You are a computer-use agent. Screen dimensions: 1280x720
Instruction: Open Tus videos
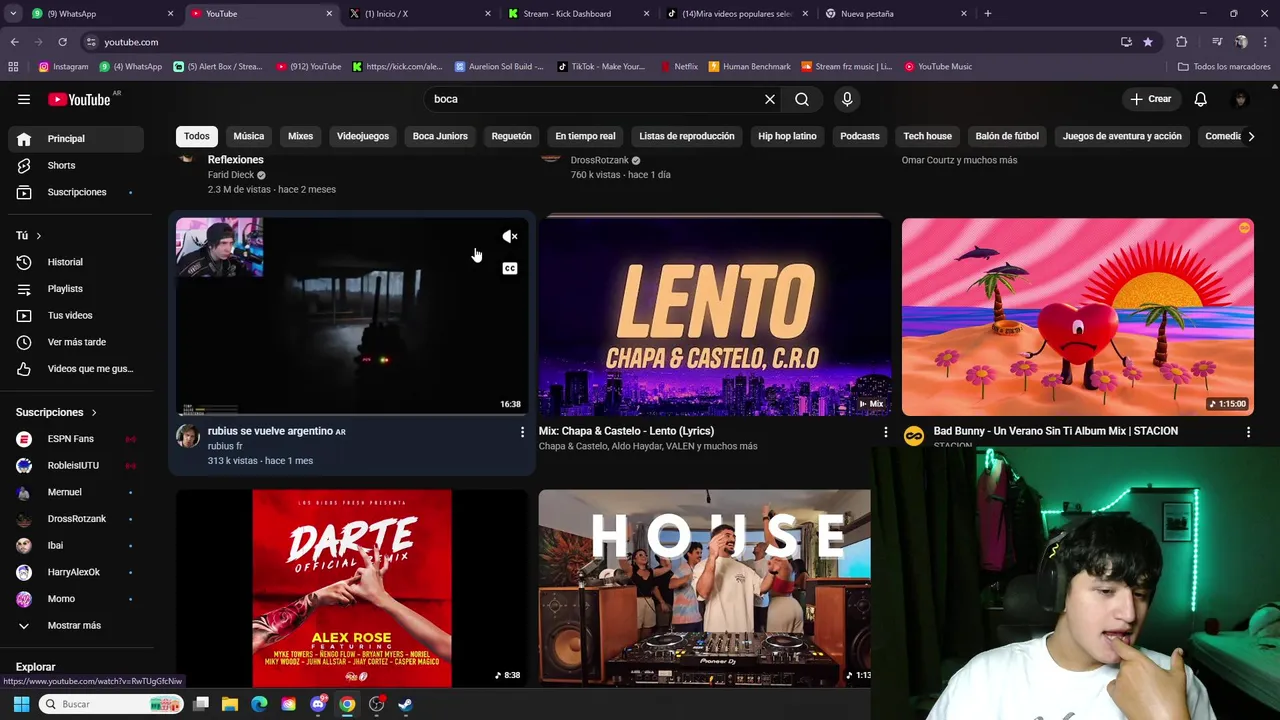(76, 315)
